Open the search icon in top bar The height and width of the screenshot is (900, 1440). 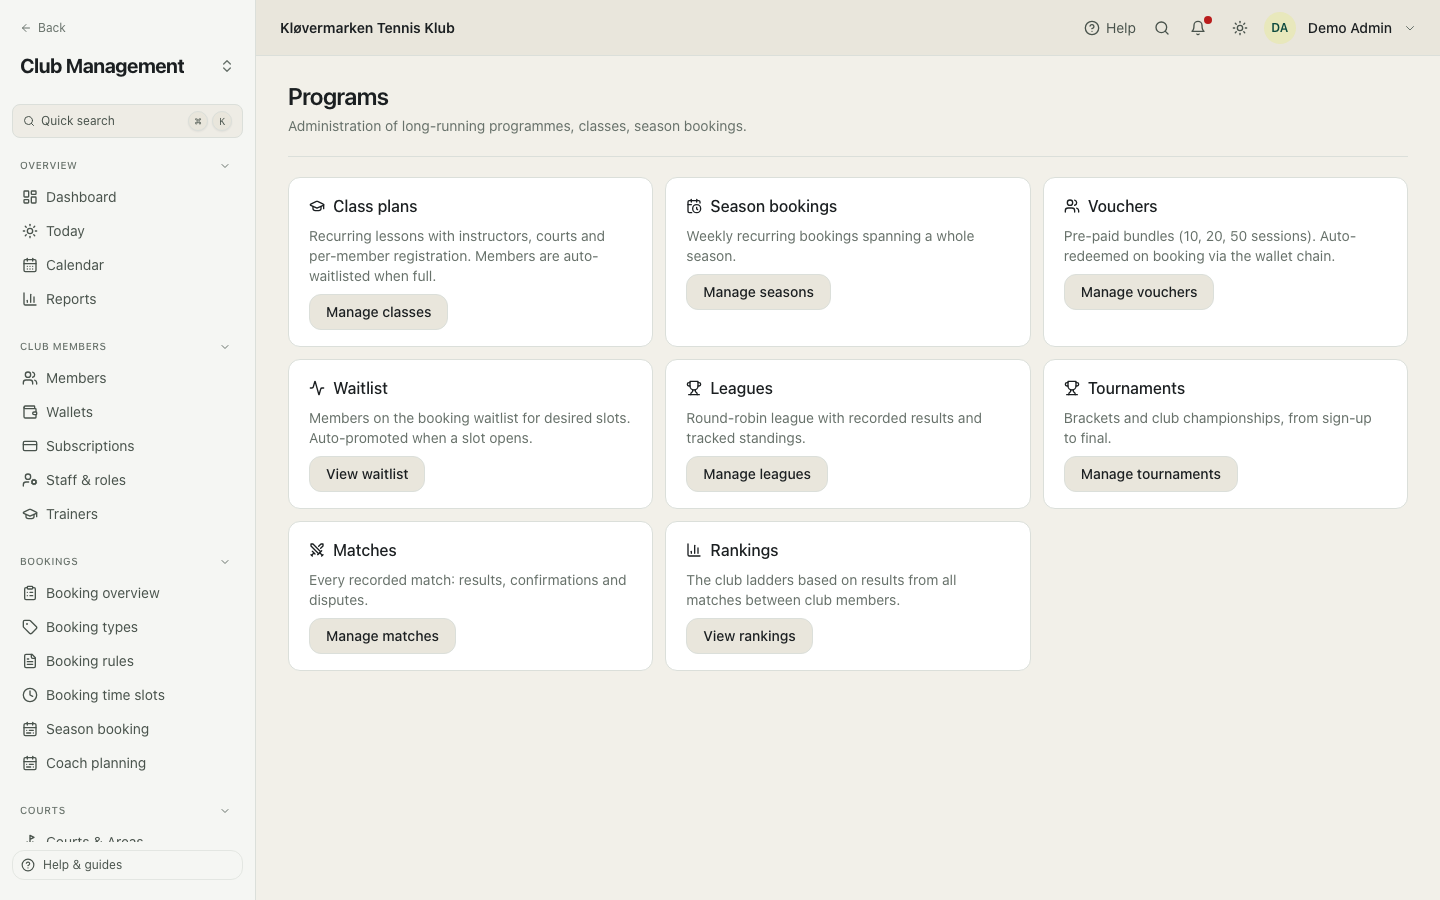[1162, 28]
